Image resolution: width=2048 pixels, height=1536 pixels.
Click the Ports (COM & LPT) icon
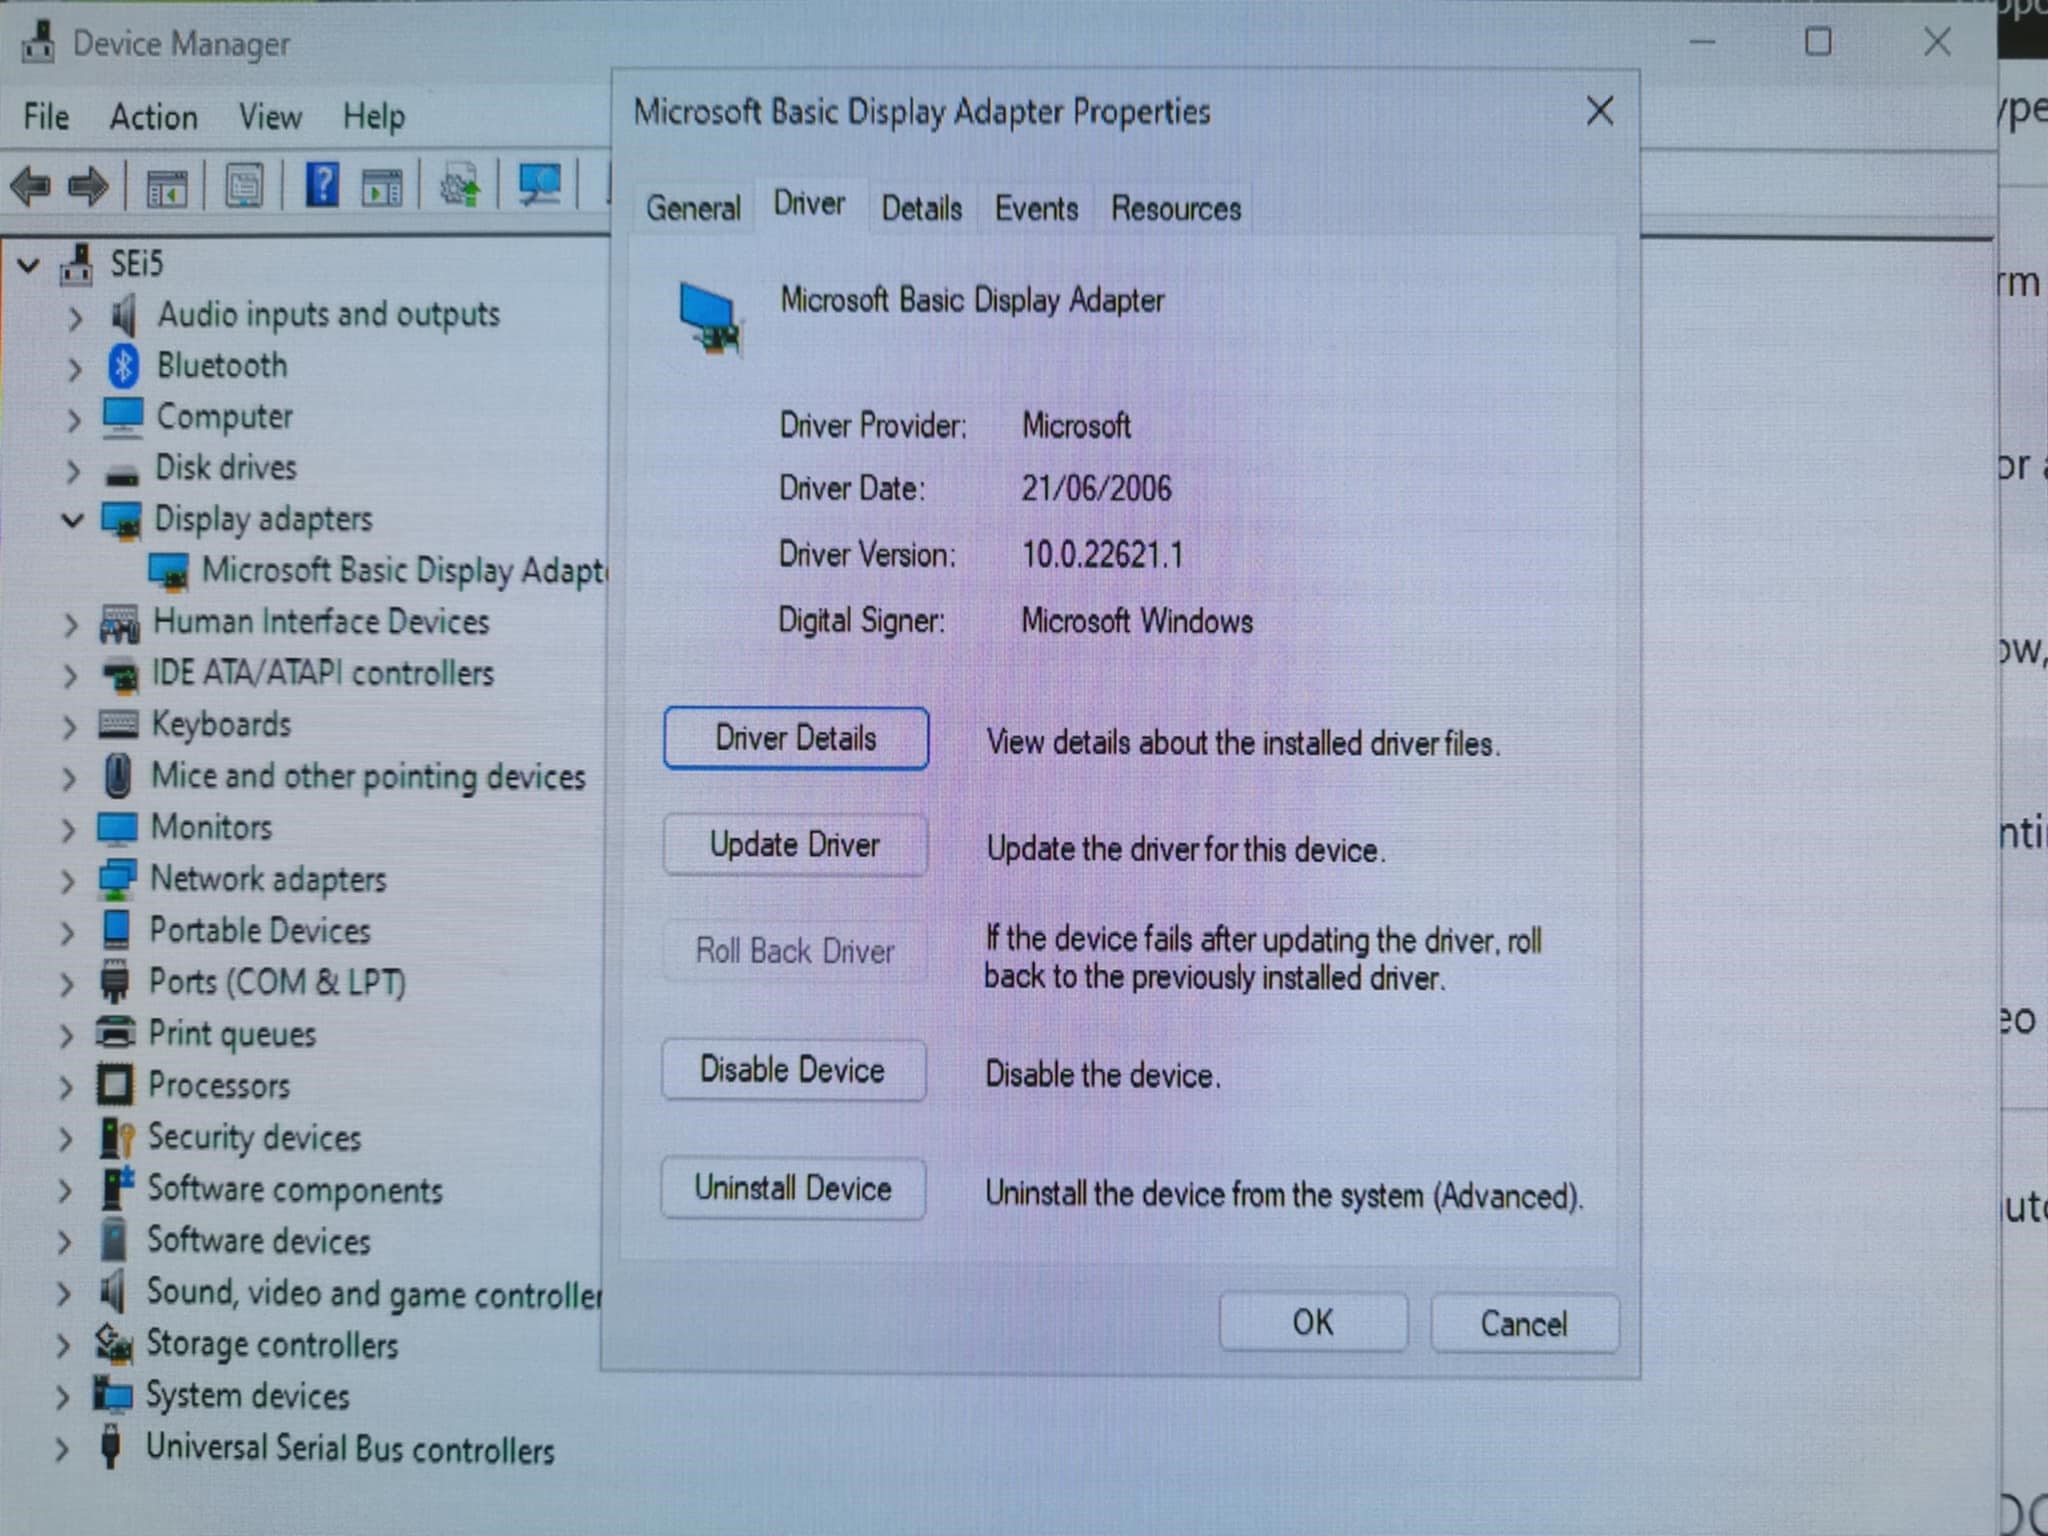click(x=115, y=981)
